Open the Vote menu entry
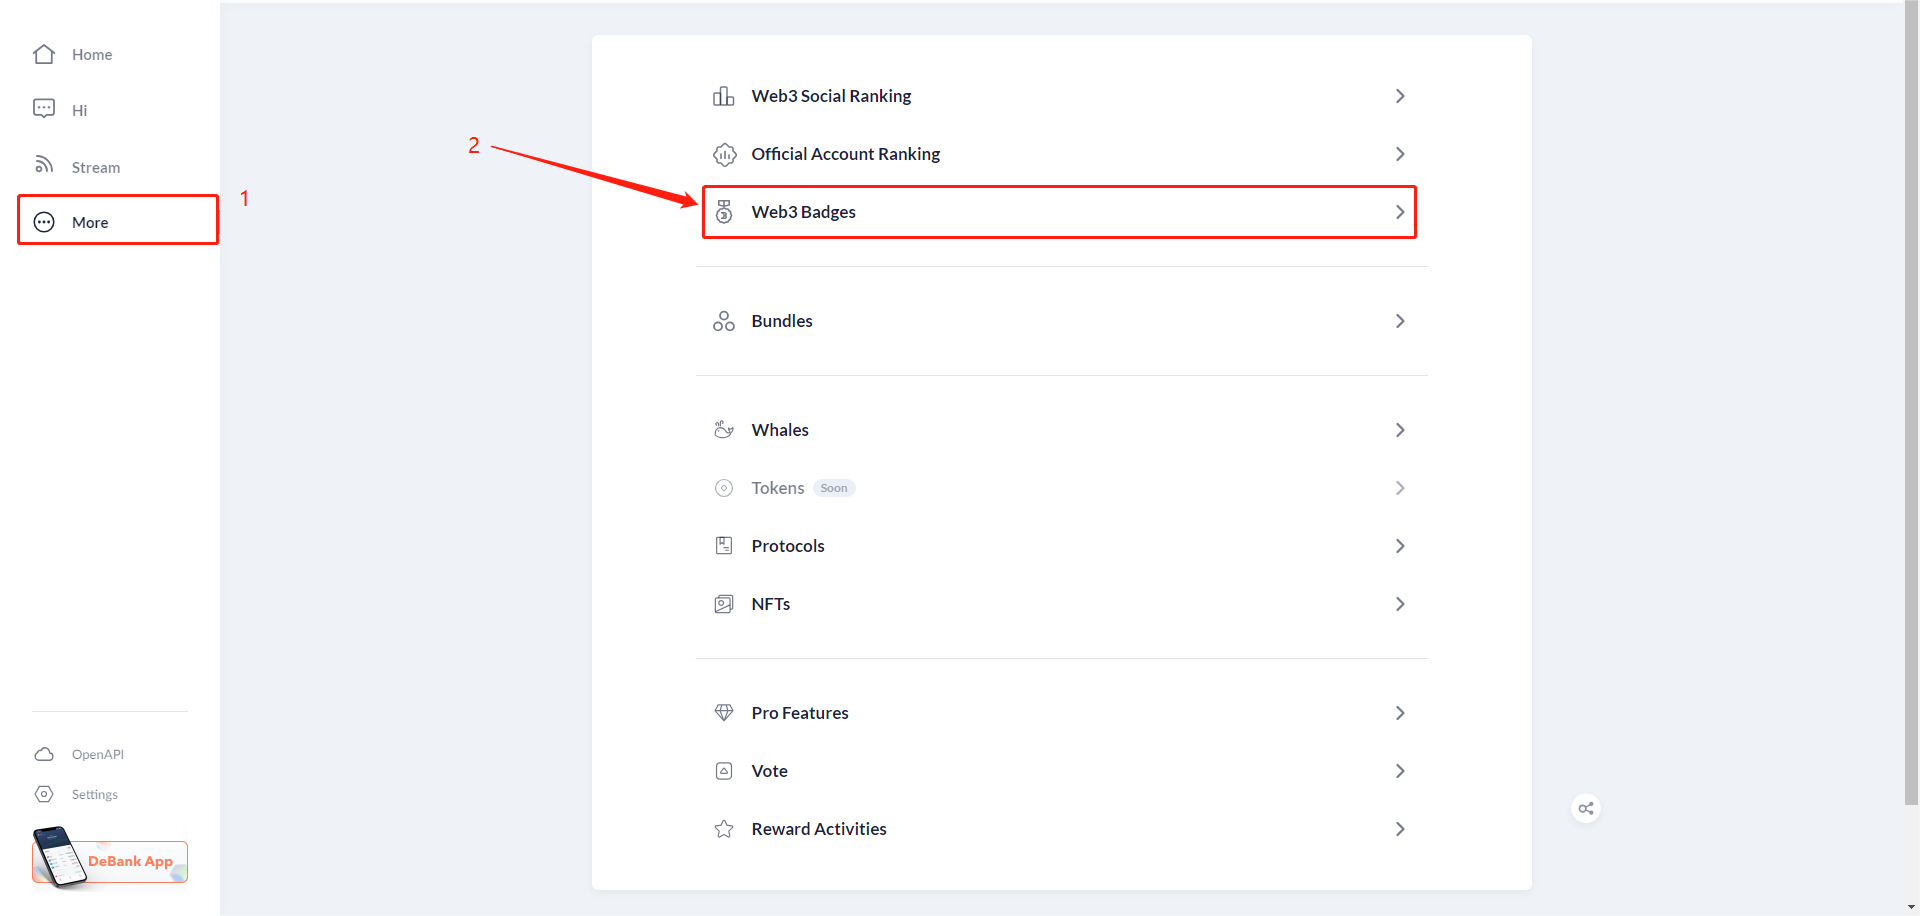The image size is (1920, 916). point(770,771)
